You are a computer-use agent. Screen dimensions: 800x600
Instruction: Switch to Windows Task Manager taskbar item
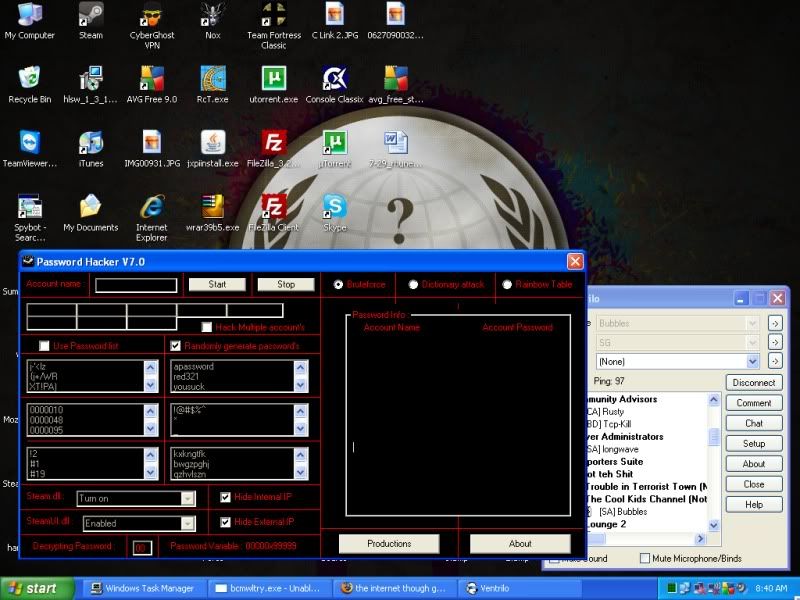[x=143, y=588]
